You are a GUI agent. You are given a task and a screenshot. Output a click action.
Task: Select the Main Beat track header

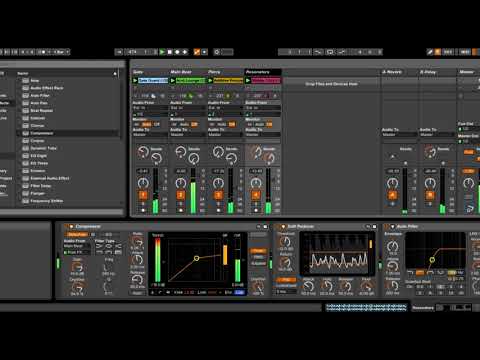[188, 72]
